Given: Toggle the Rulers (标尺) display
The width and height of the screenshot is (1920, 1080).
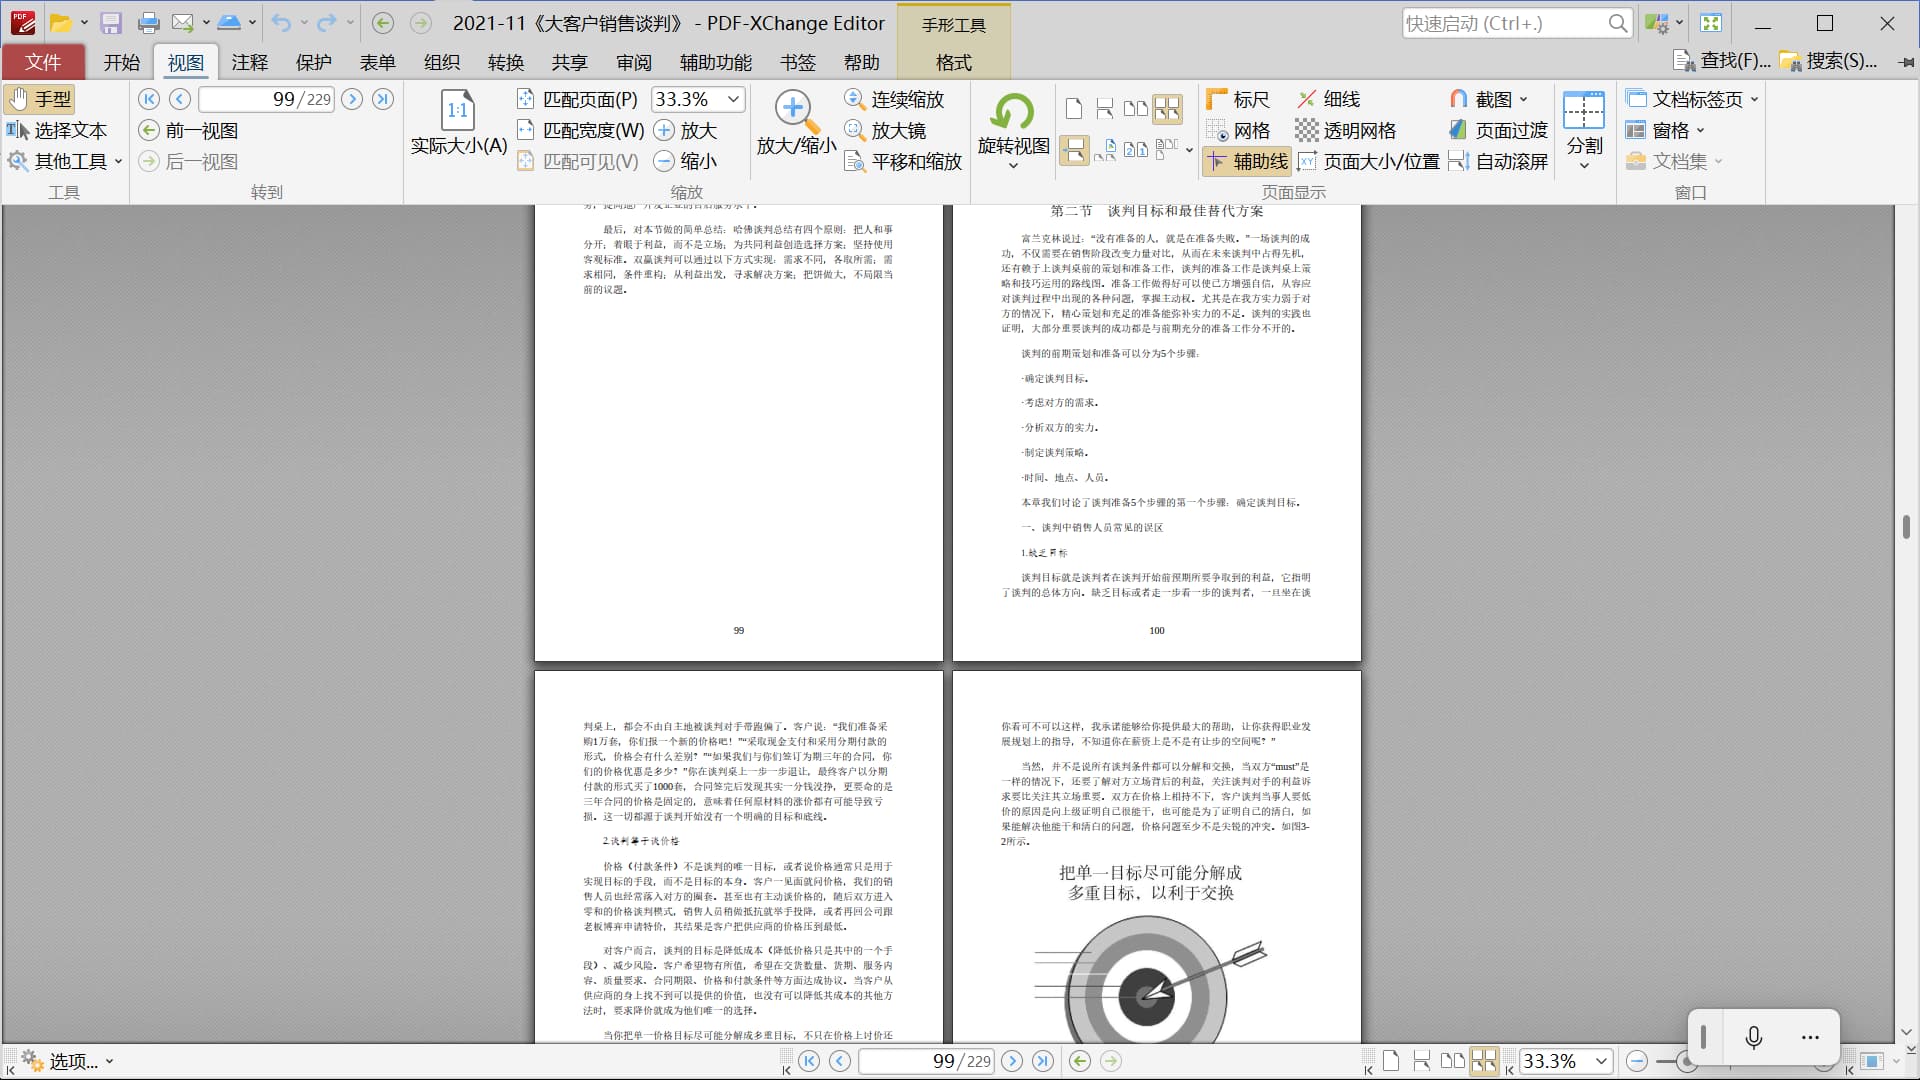Looking at the screenshot, I should (1238, 99).
